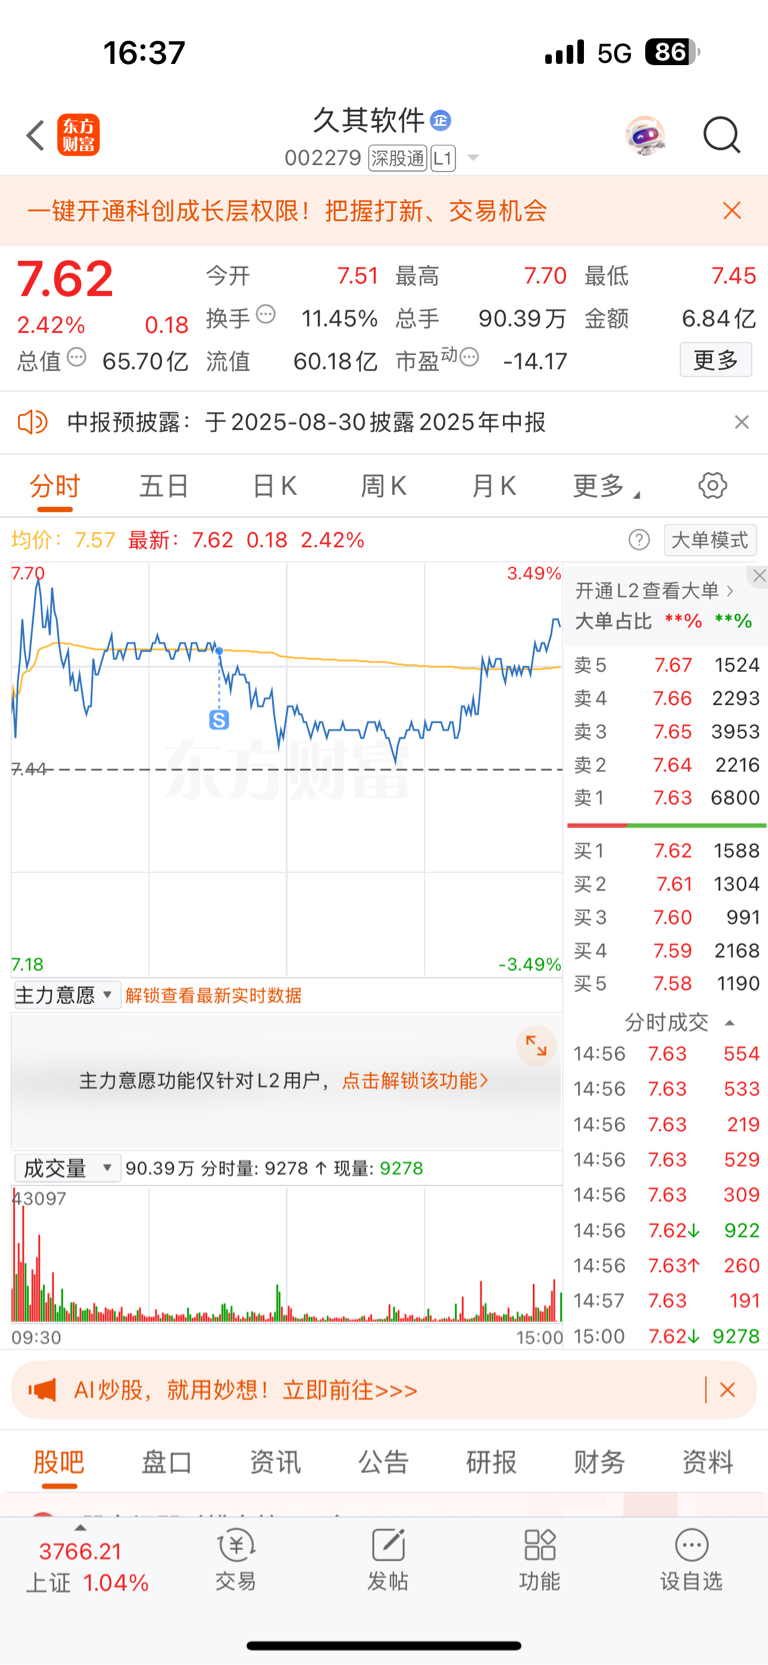Switch to the 日K chart tab
This screenshot has height=1665, width=768.
click(x=274, y=487)
